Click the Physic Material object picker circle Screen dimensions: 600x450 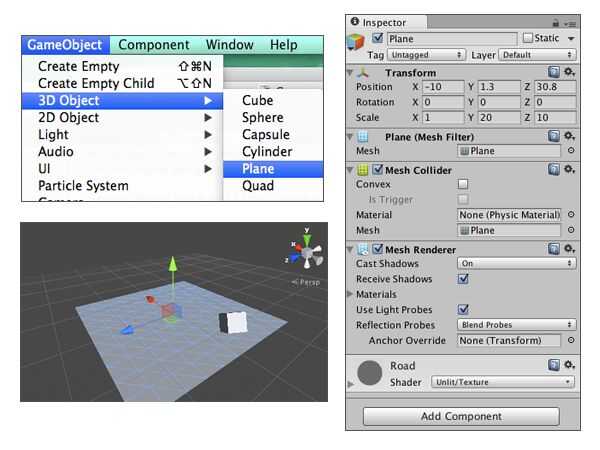point(571,215)
